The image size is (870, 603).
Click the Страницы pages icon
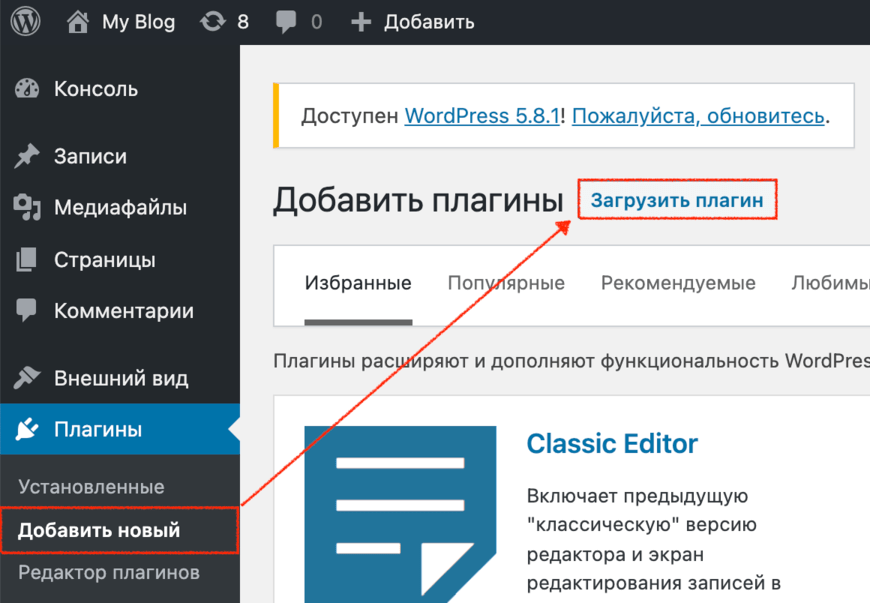click(27, 260)
